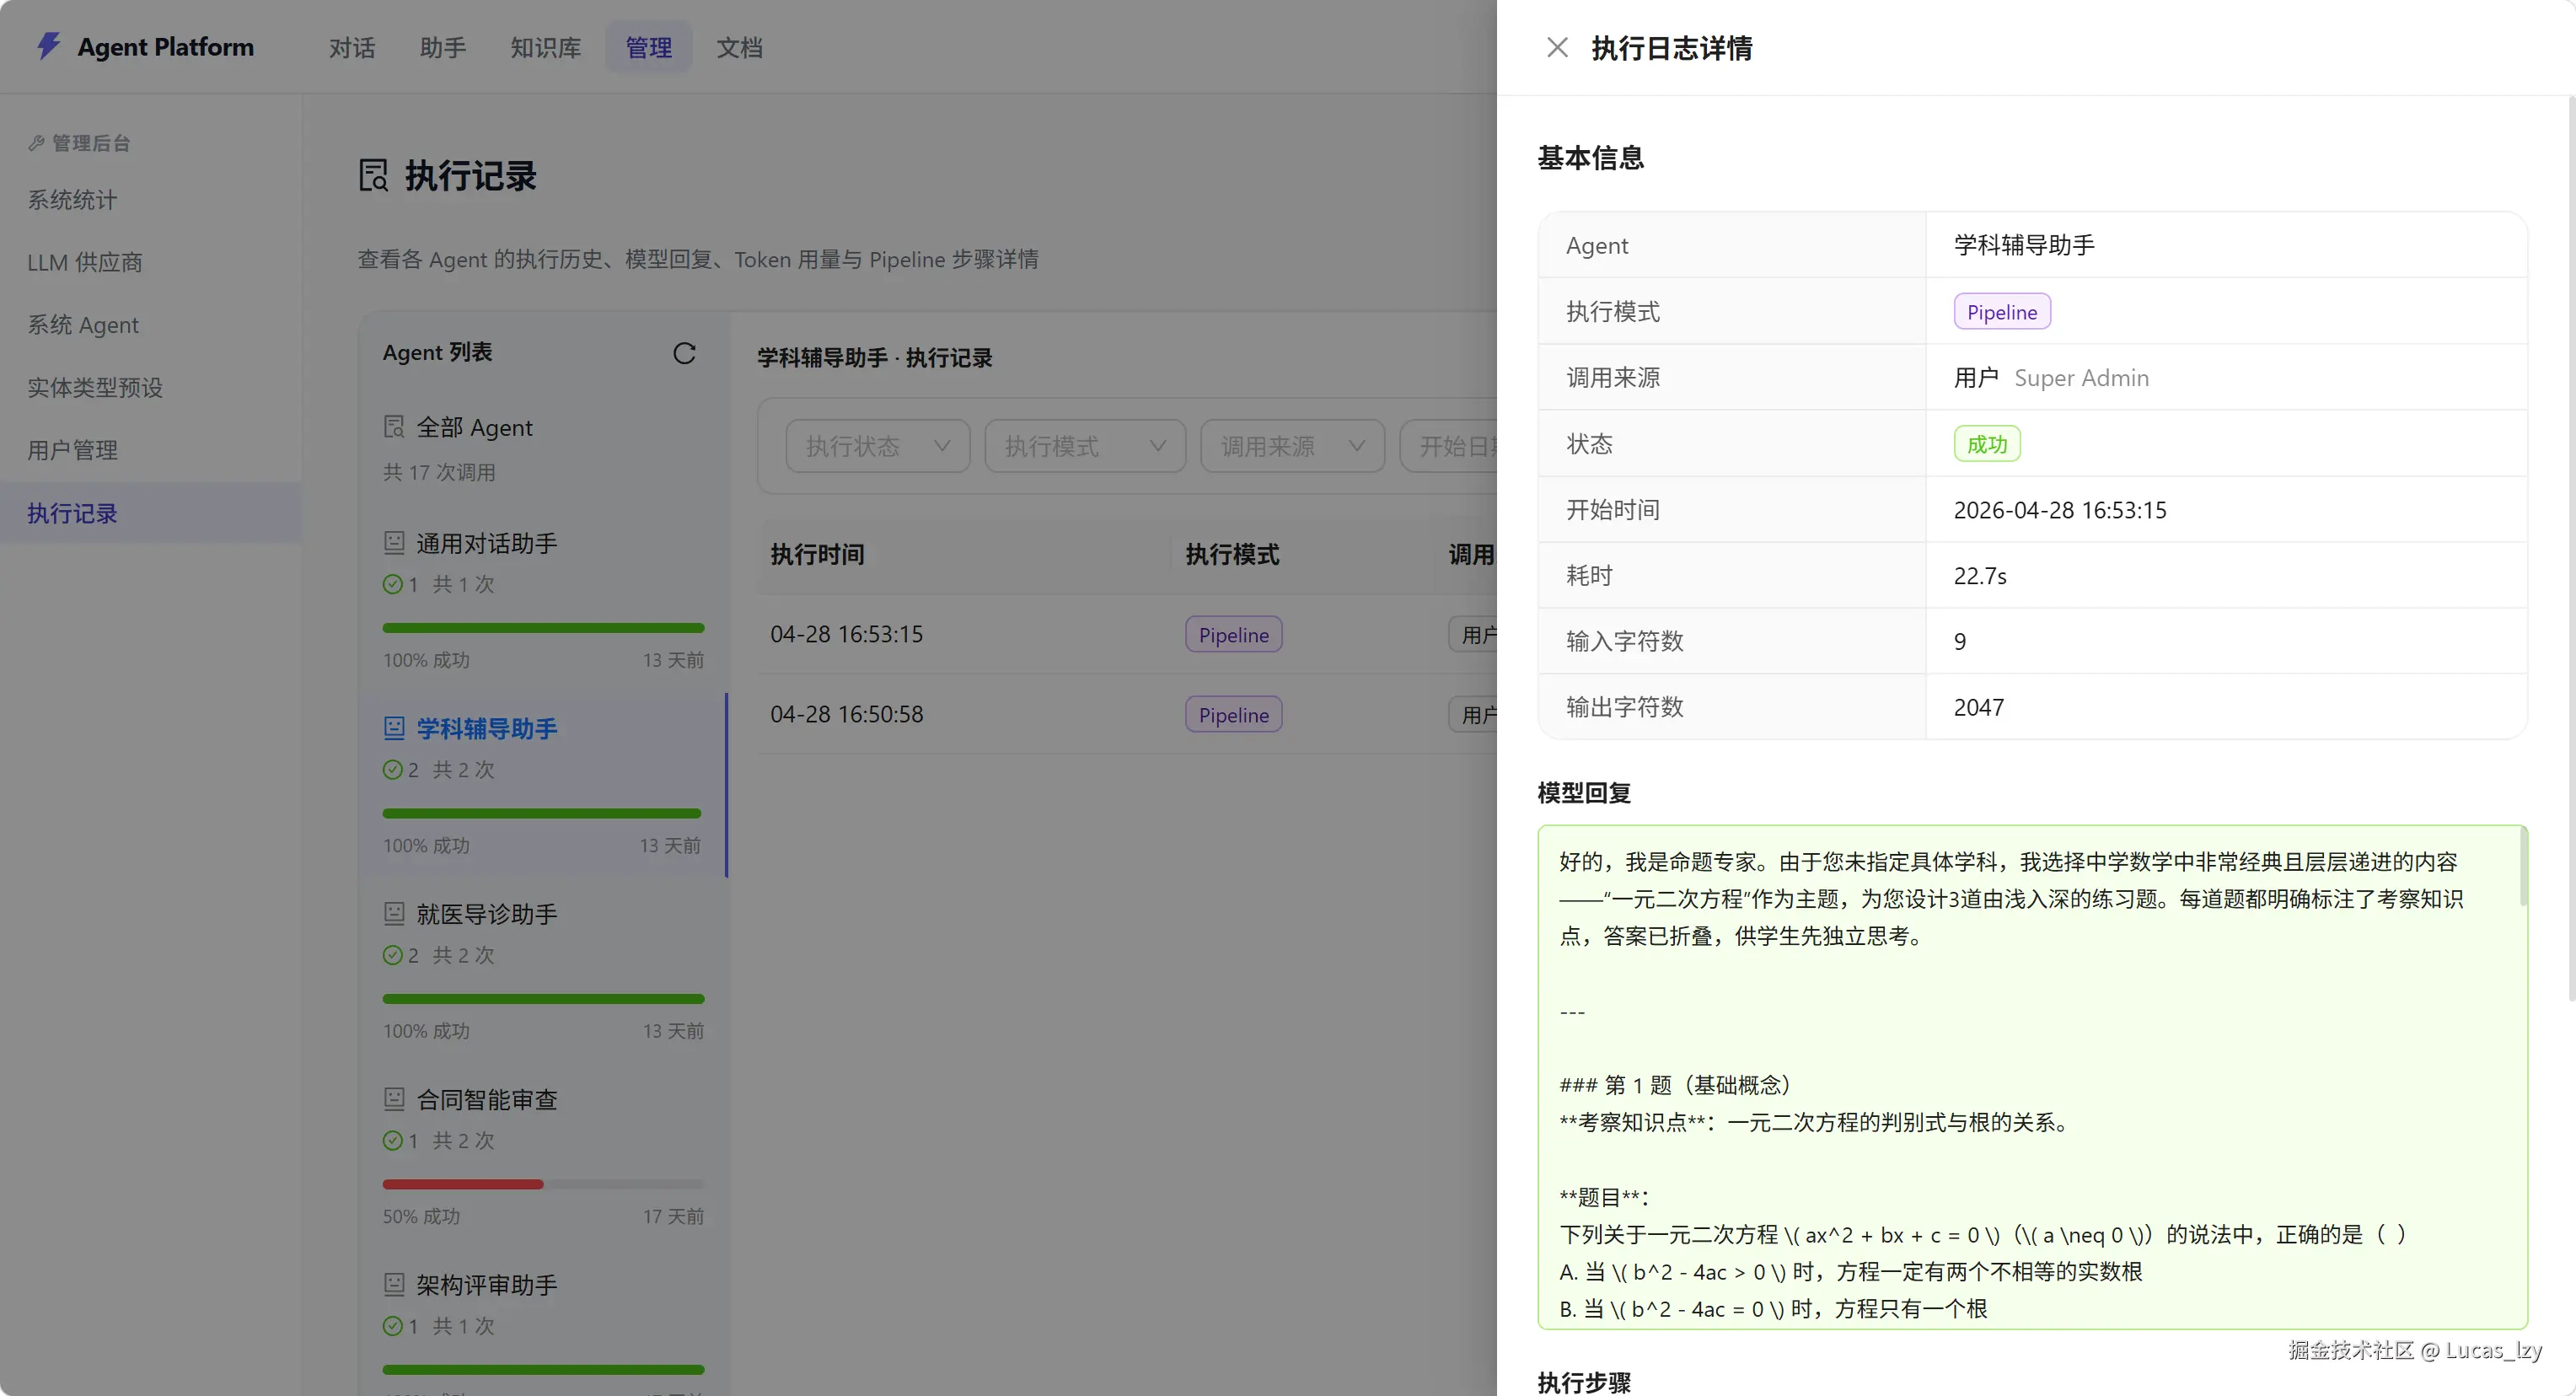2576x1396 pixels.
Task: Open the 执行模式 filter dropdown
Action: pyautogui.click(x=1085, y=446)
